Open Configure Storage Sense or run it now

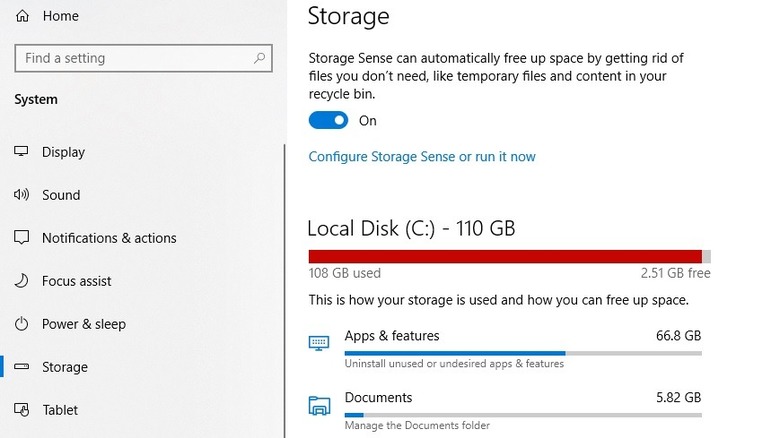[x=422, y=157]
